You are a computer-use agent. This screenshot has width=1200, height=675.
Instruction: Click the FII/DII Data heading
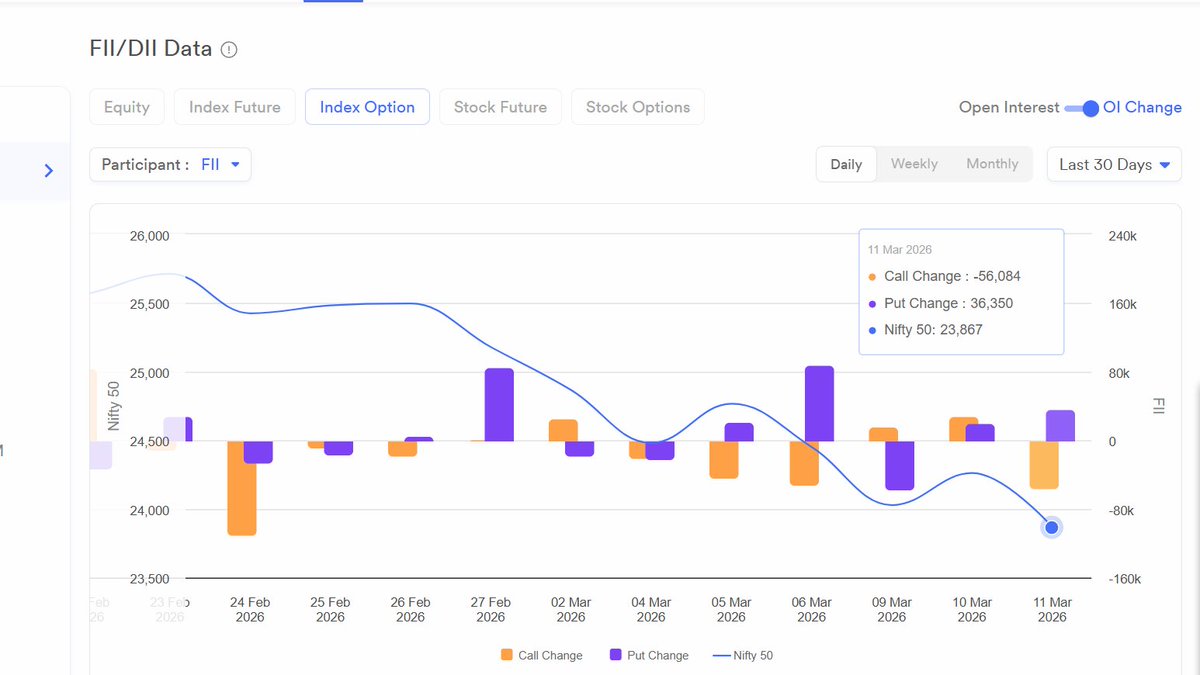(x=151, y=49)
